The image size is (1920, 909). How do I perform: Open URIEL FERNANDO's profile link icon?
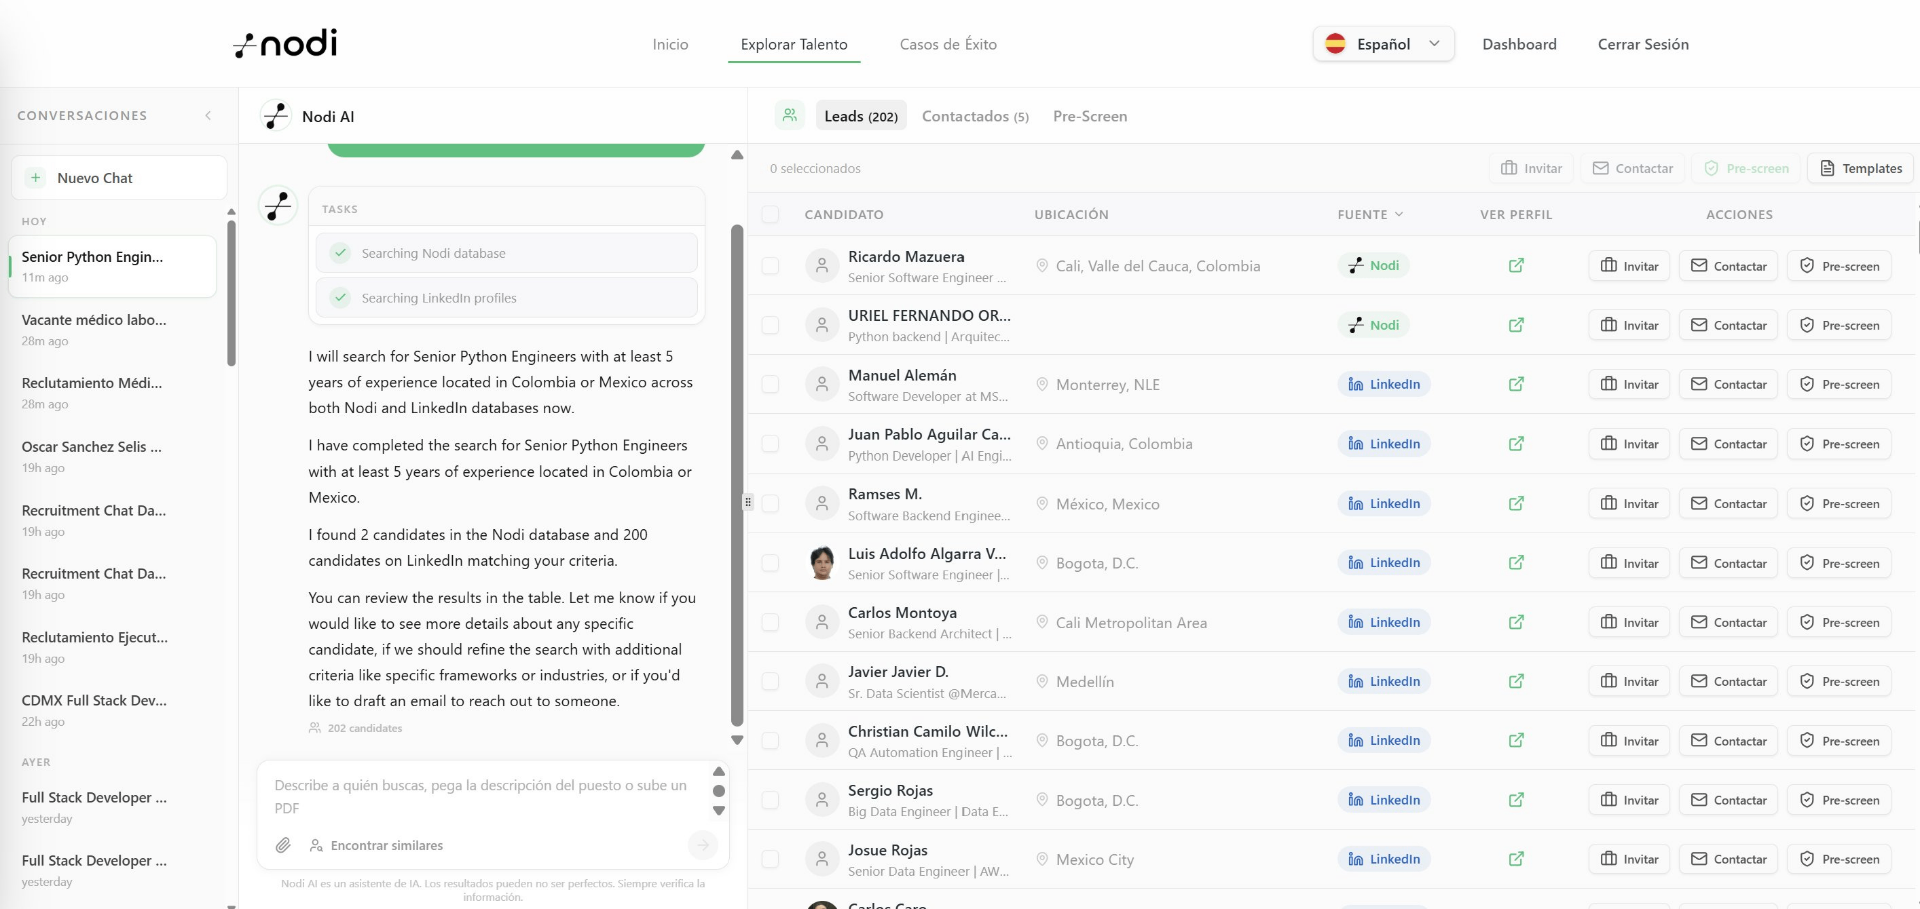click(x=1516, y=326)
